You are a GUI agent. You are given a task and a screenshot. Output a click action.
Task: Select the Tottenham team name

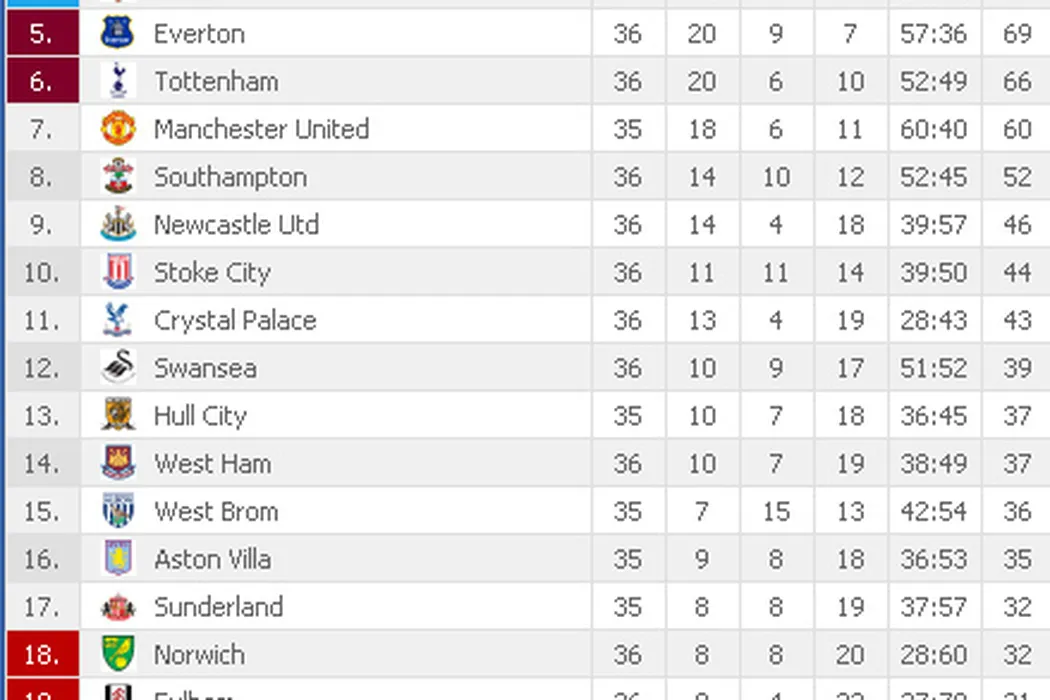pos(216,81)
